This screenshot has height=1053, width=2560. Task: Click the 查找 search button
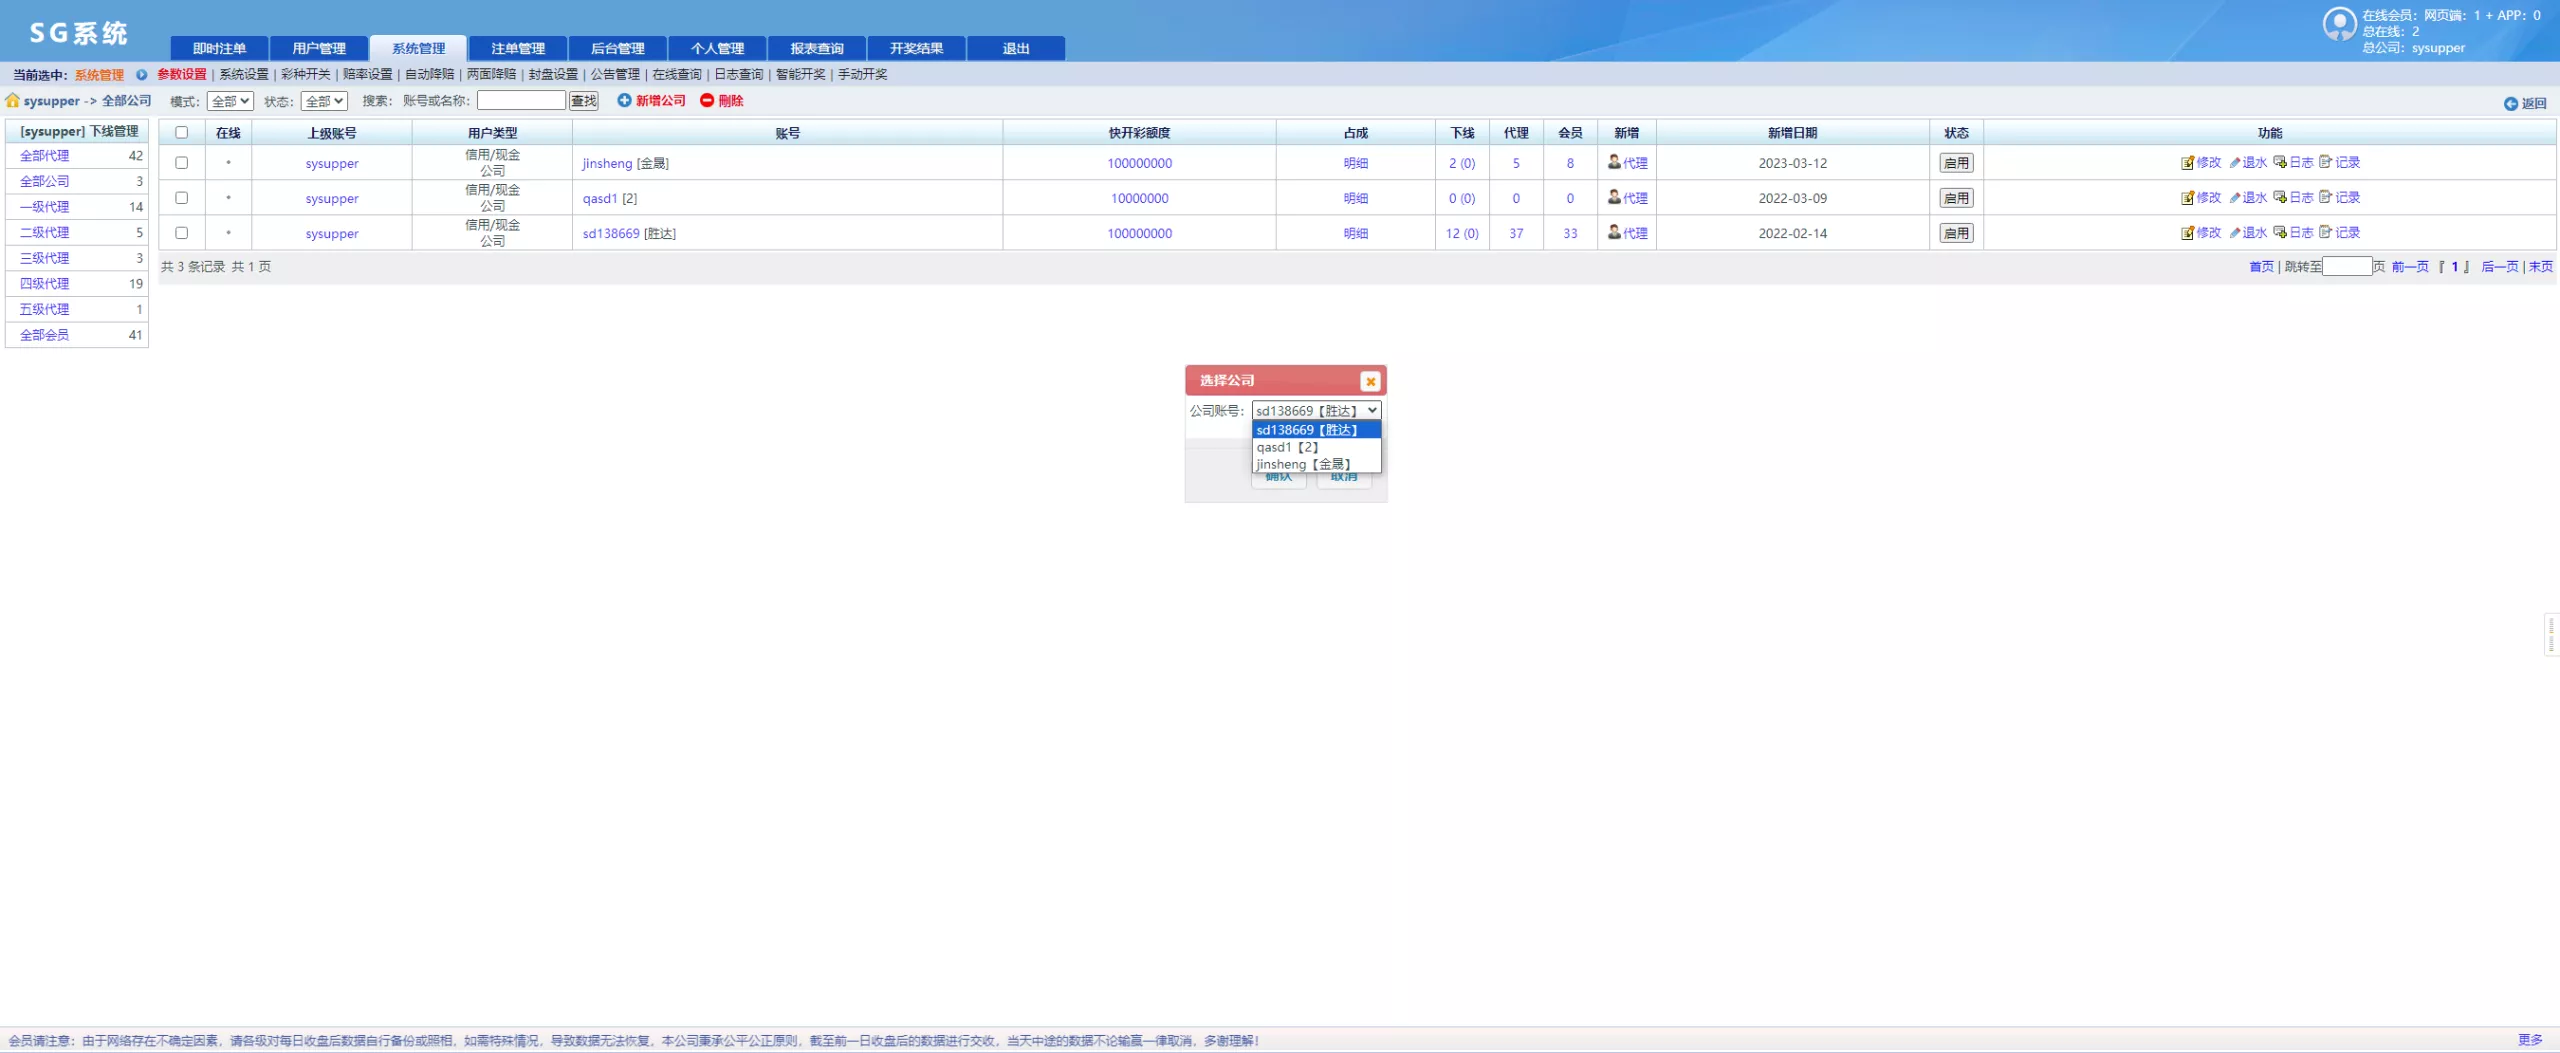pos(583,101)
